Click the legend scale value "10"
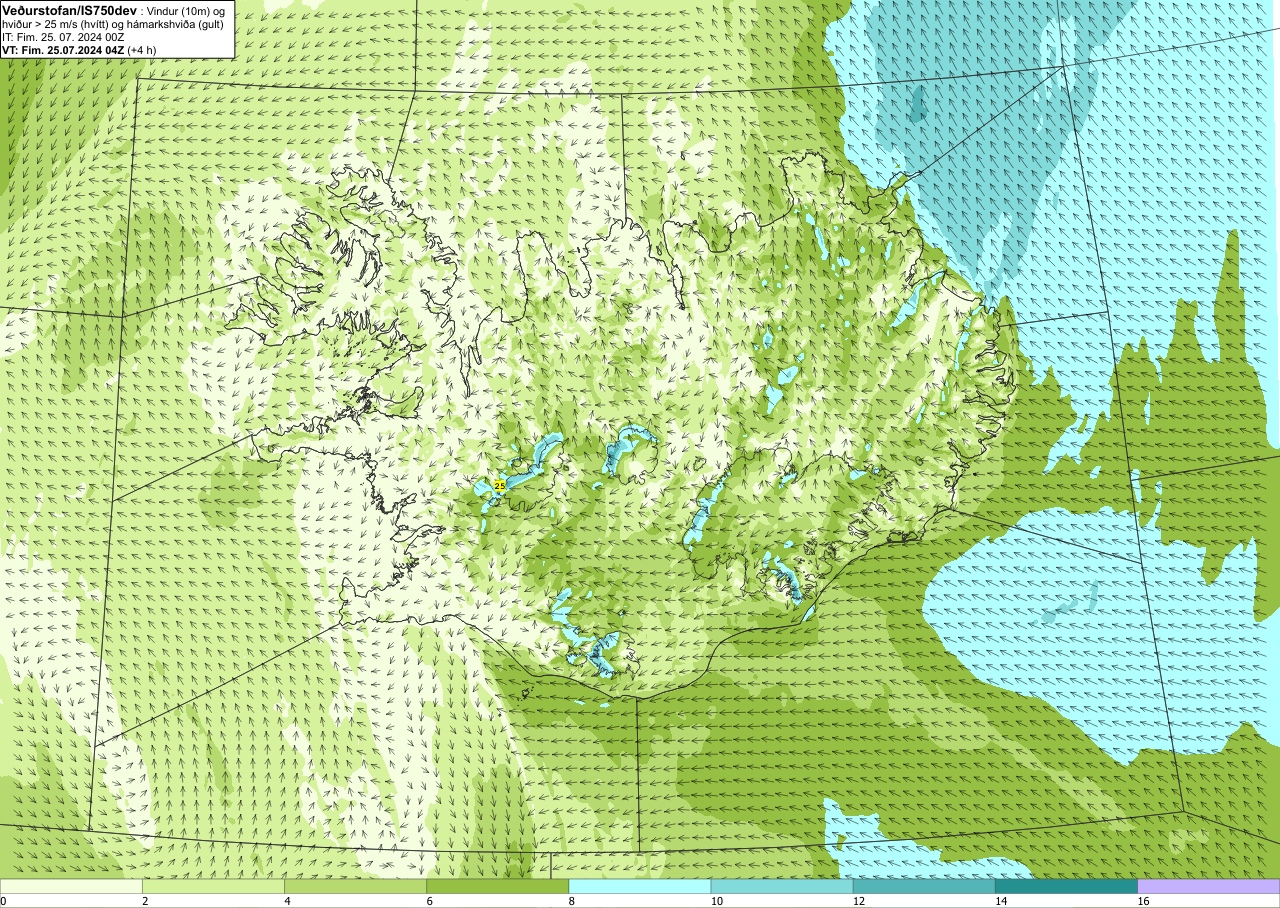 click(716, 901)
